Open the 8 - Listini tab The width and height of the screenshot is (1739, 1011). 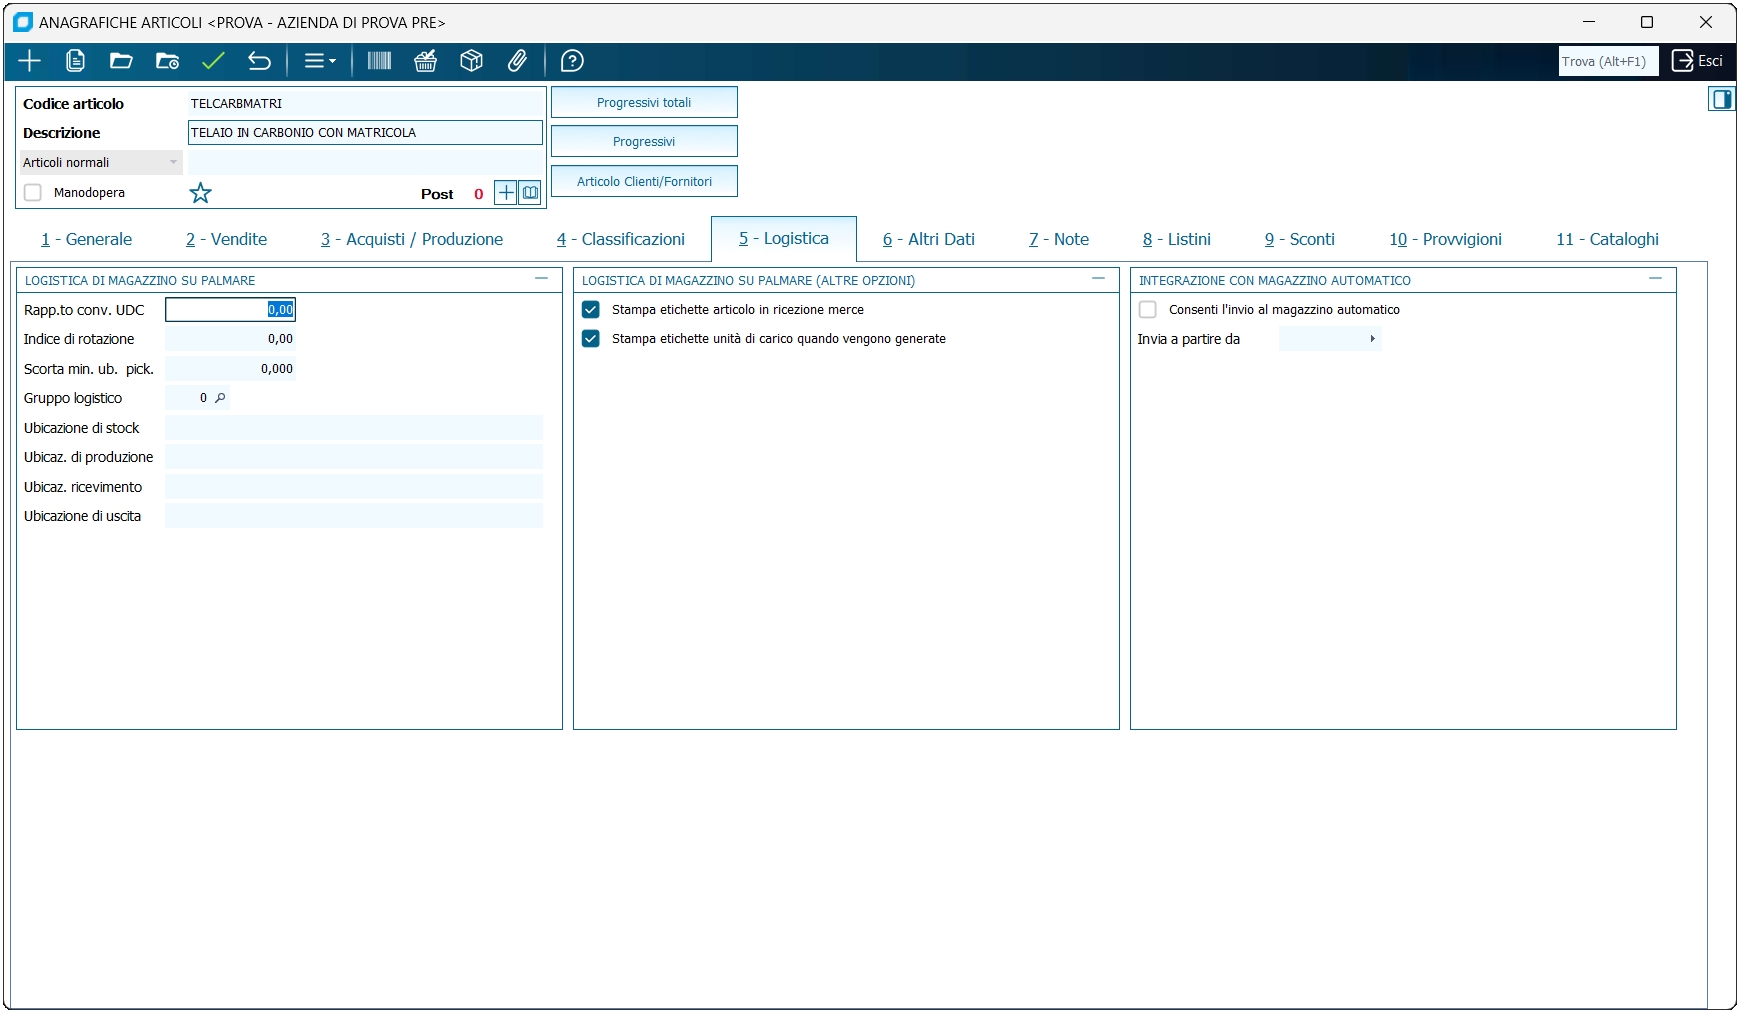tap(1176, 239)
